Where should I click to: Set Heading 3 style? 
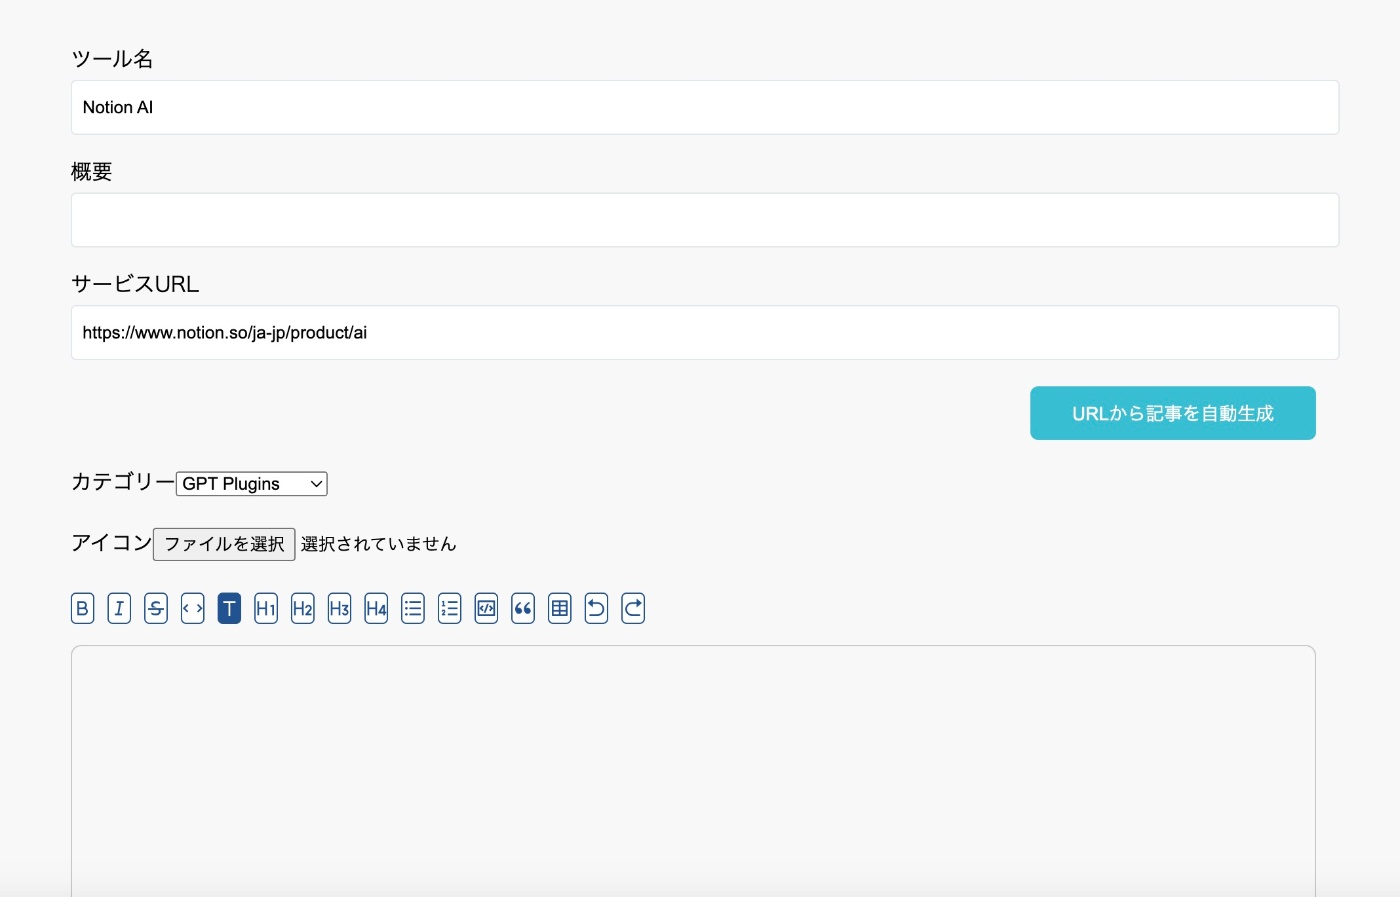[x=339, y=608]
